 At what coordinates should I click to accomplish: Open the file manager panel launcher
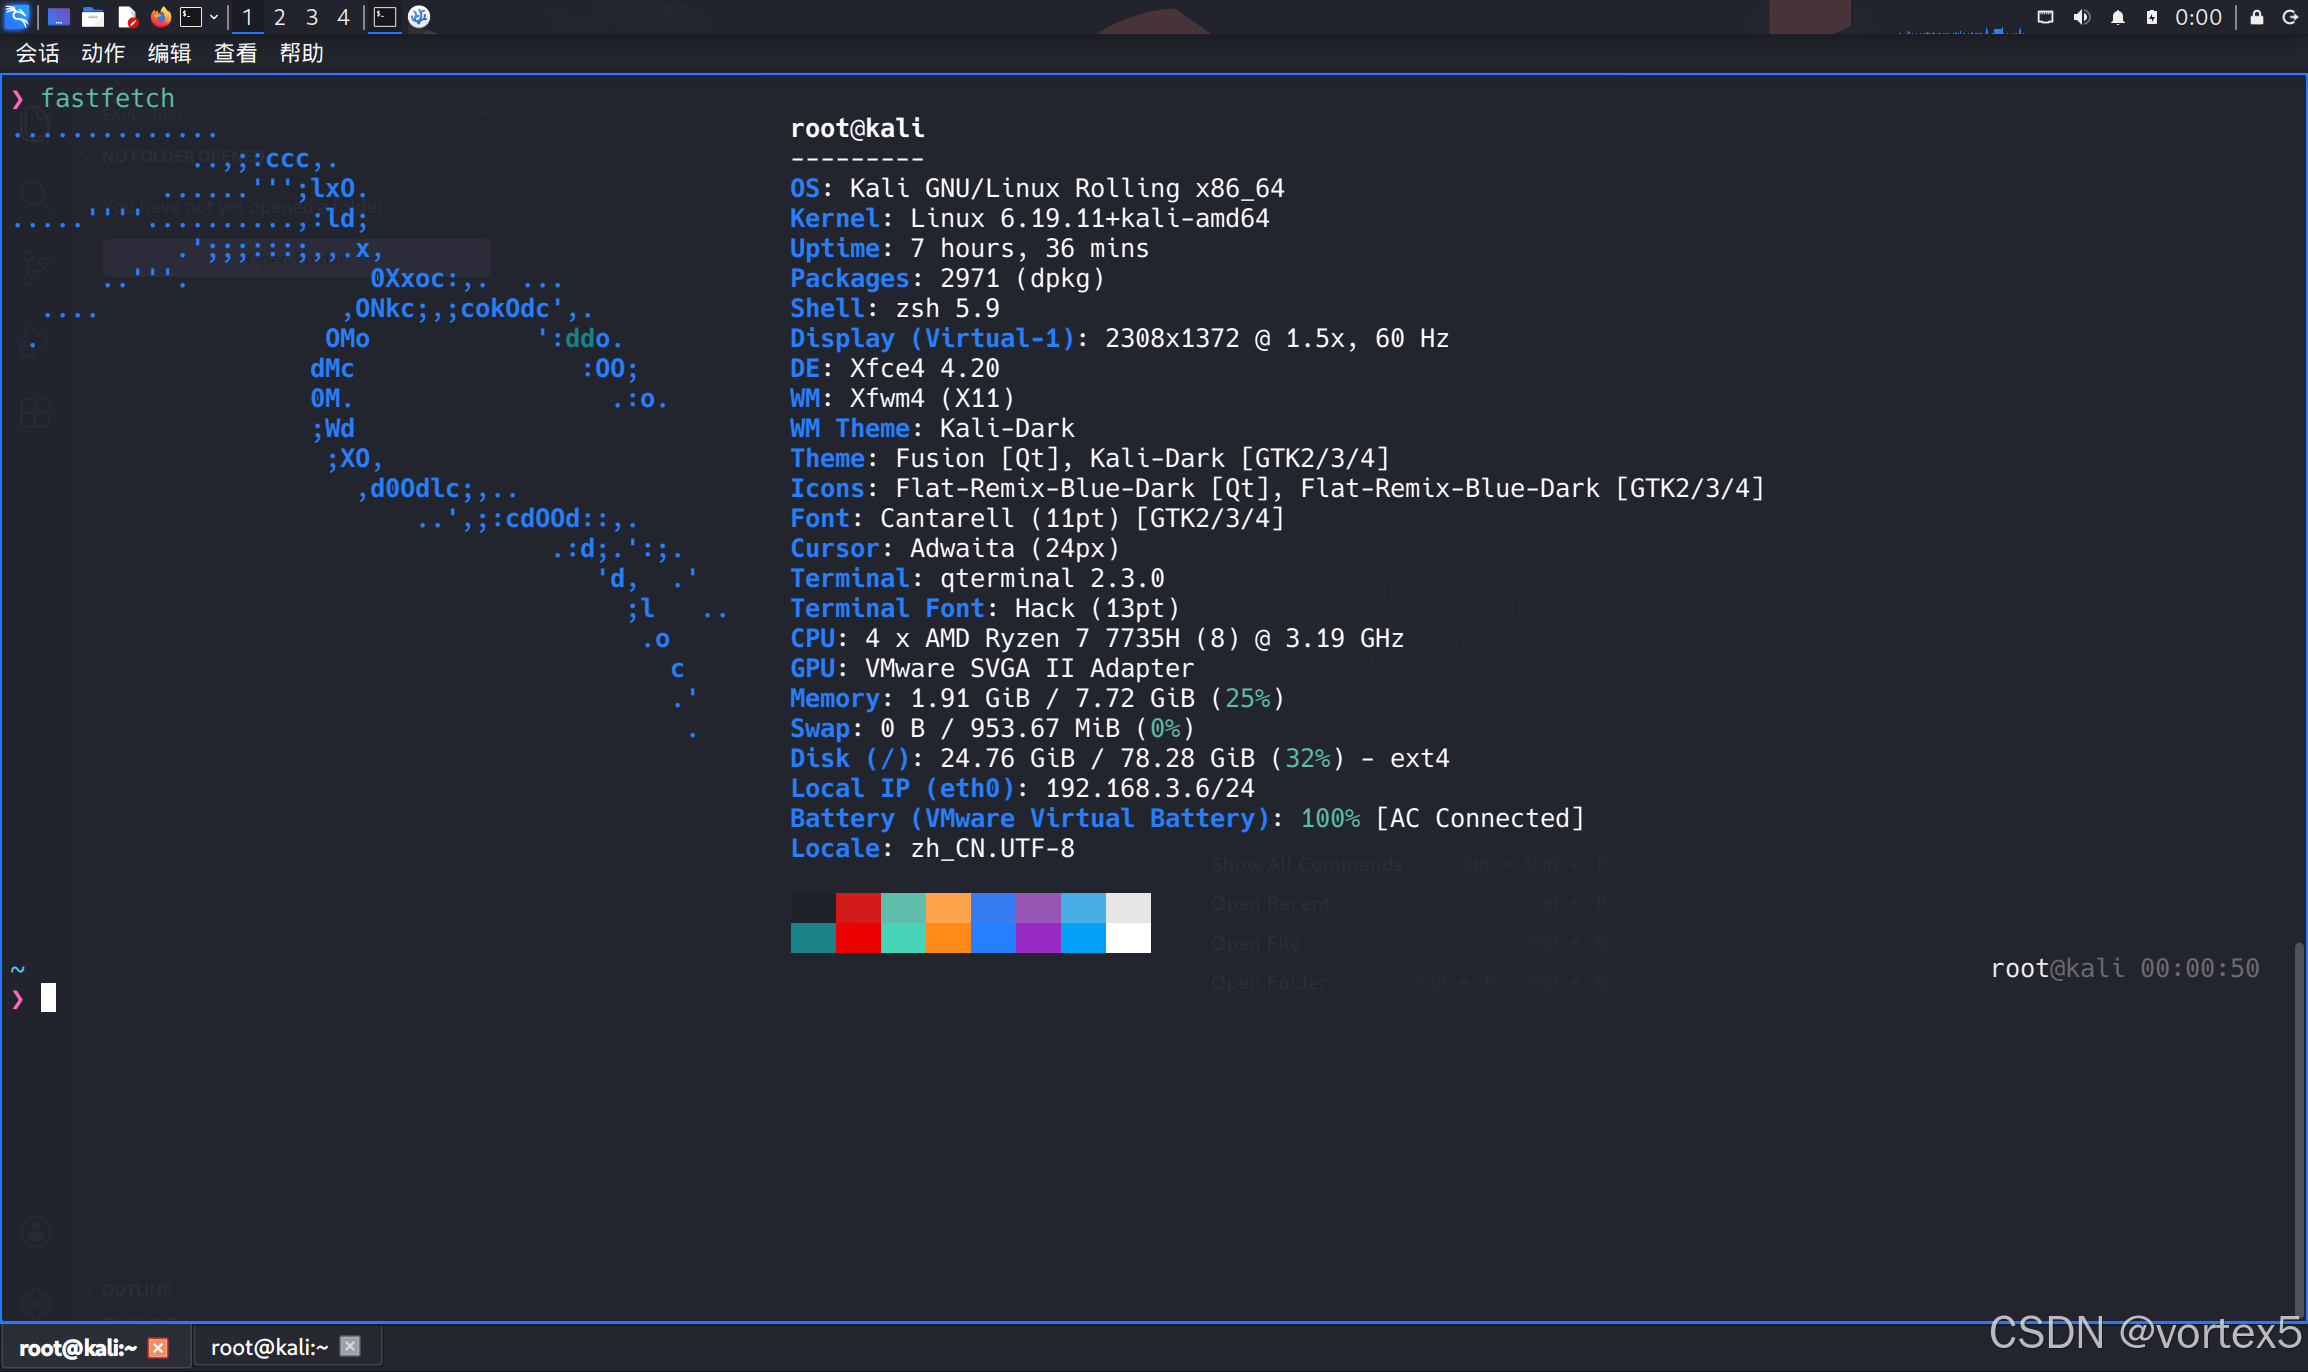point(93,17)
